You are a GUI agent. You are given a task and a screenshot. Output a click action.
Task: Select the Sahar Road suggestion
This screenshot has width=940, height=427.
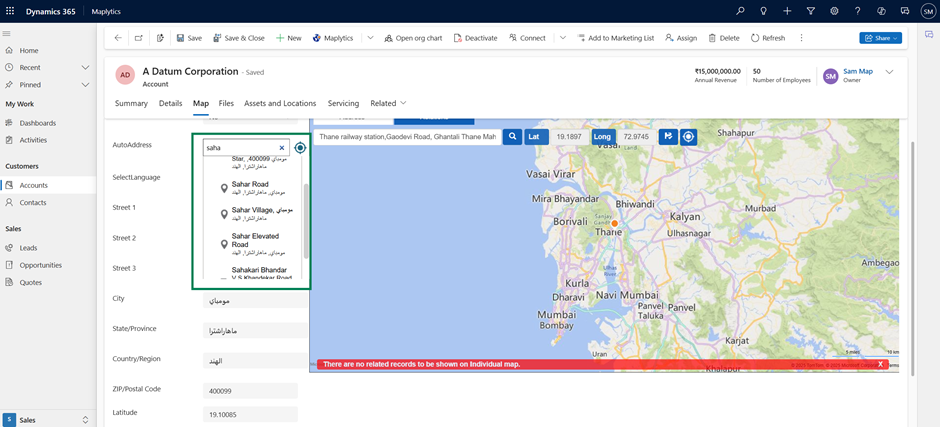[x=250, y=185]
